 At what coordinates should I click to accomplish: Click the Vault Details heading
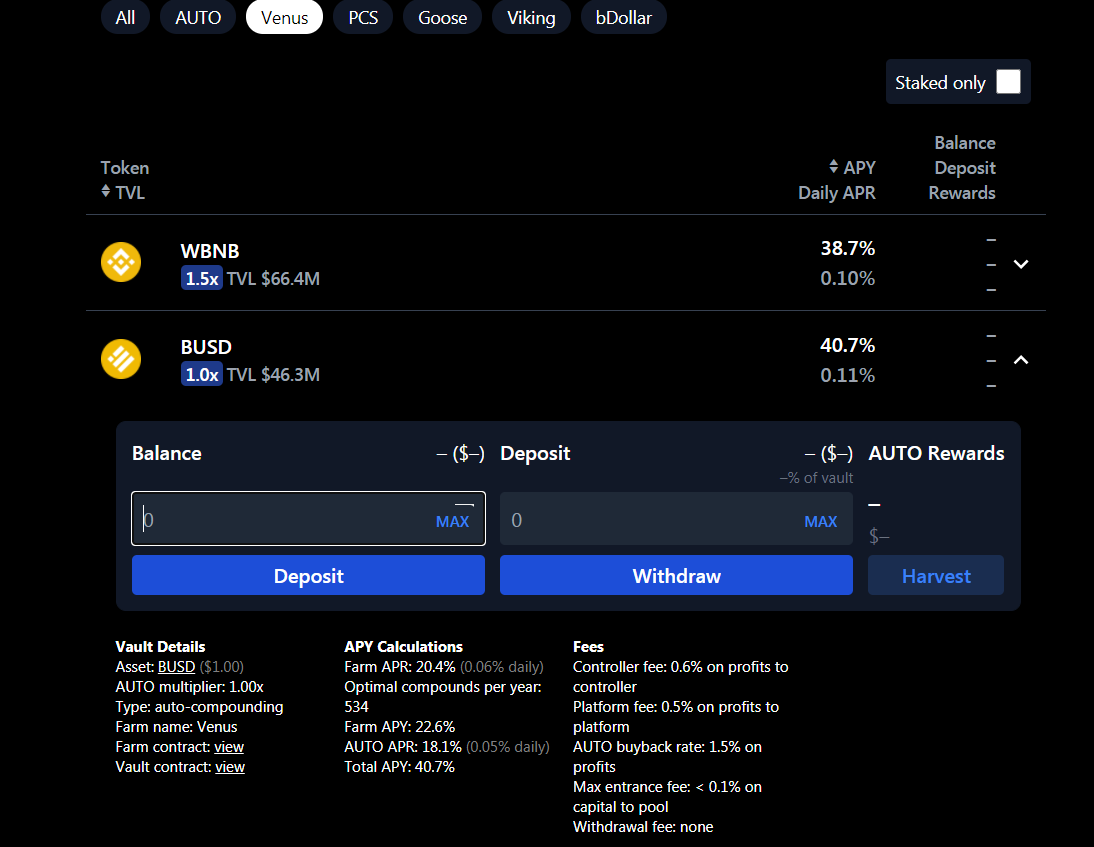(160, 647)
